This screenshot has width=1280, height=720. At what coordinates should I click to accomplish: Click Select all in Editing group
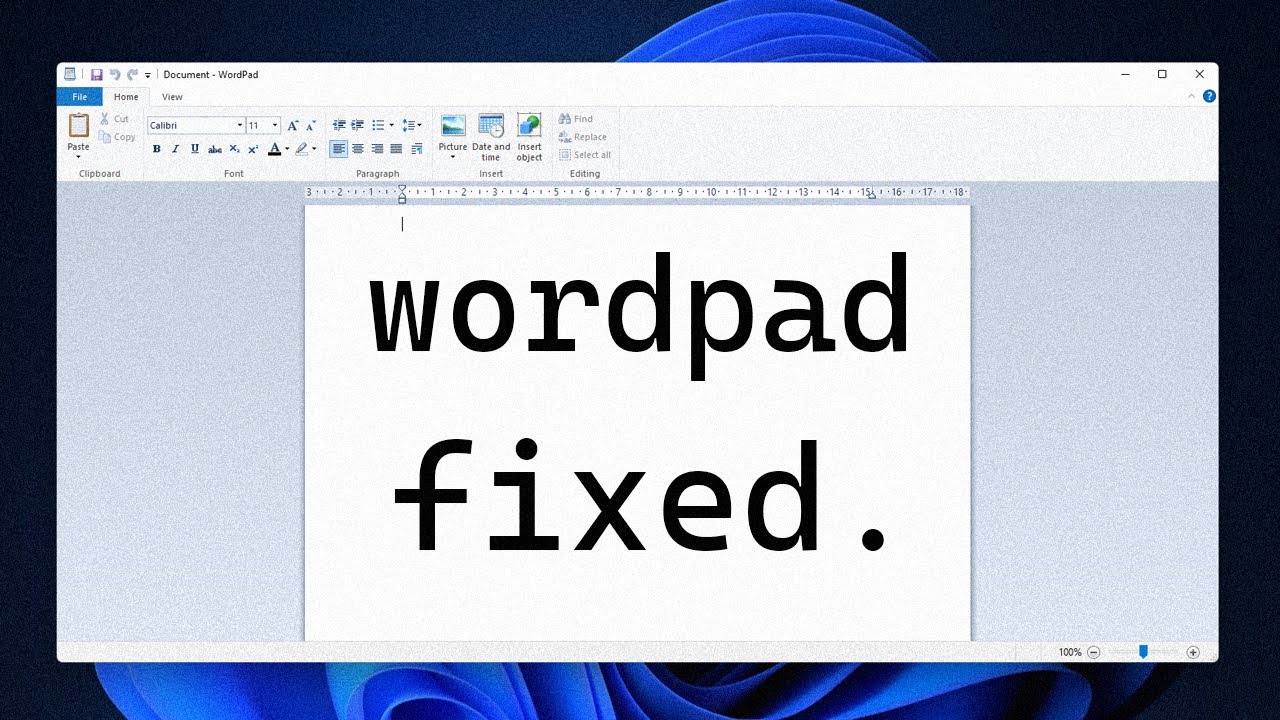pyautogui.click(x=585, y=155)
